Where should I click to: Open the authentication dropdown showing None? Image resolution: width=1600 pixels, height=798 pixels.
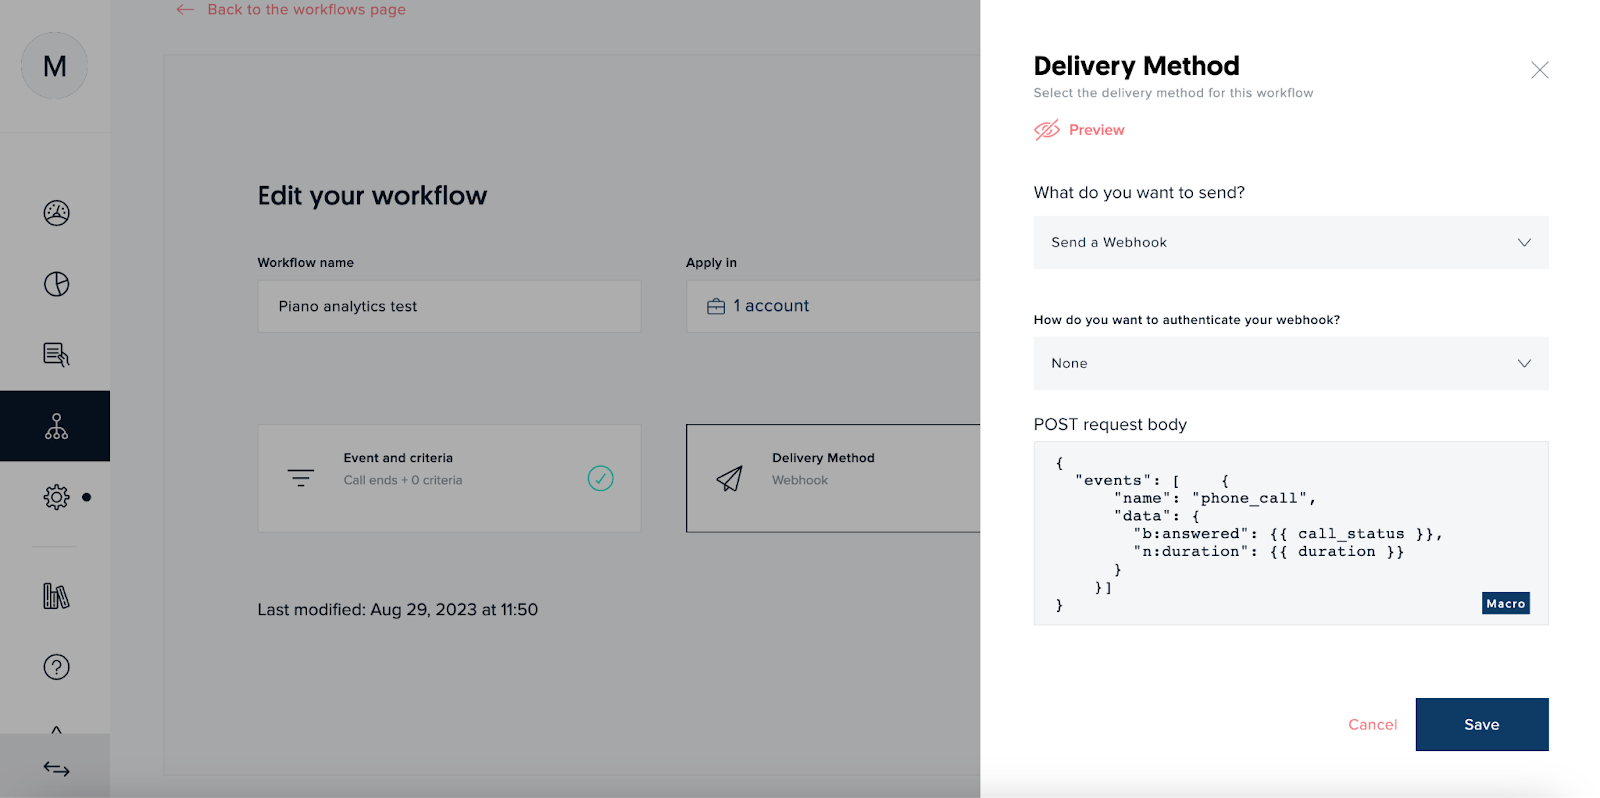[1290, 364]
